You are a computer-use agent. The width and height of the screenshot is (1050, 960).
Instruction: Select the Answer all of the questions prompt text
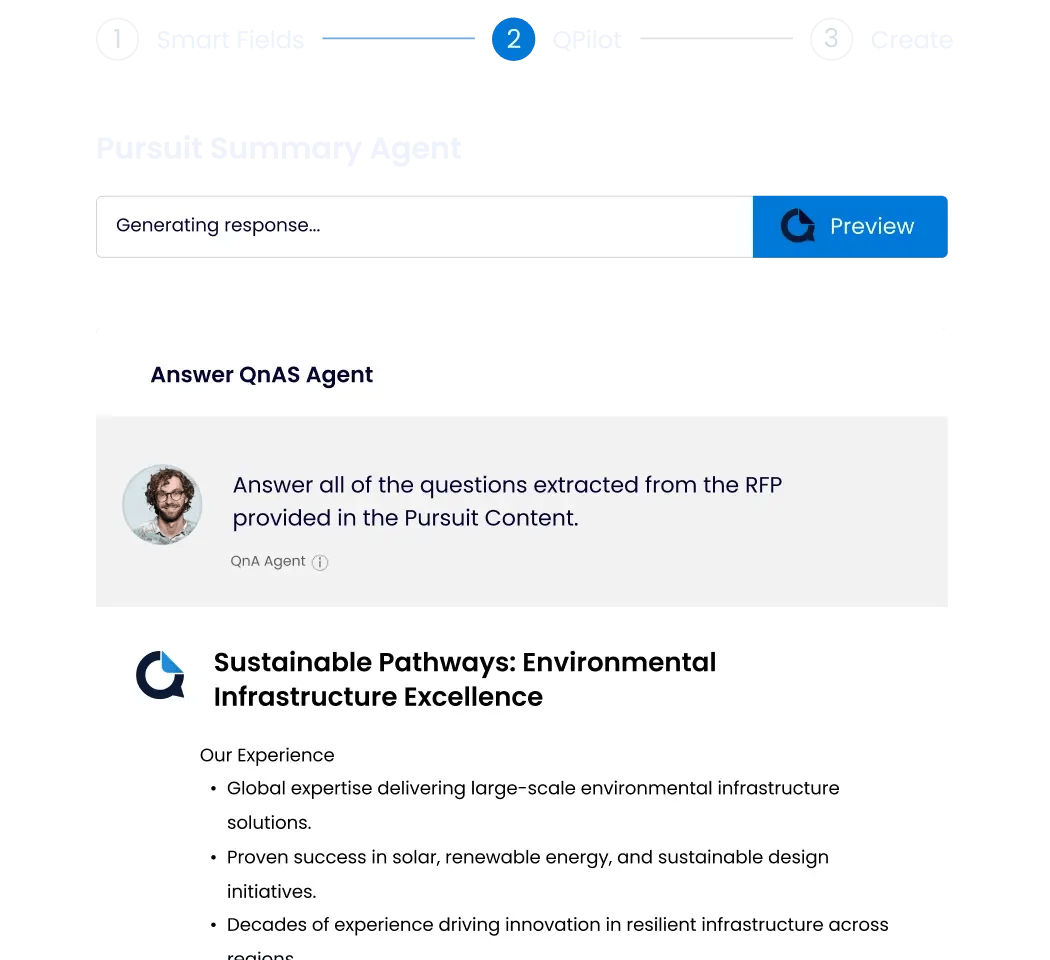click(x=507, y=502)
